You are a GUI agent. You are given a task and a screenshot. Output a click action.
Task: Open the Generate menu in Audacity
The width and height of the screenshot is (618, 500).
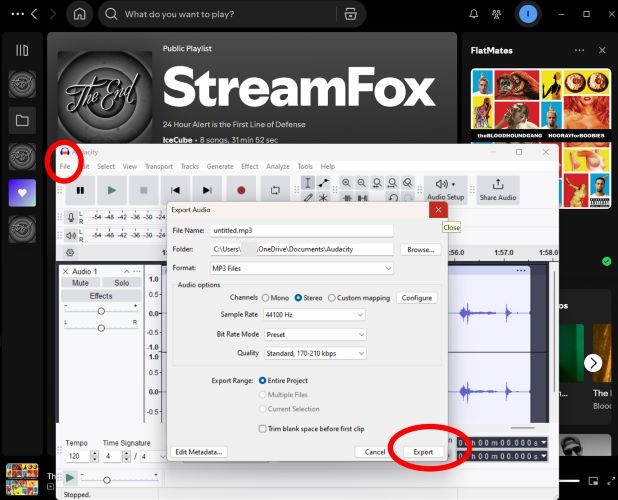click(220, 166)
